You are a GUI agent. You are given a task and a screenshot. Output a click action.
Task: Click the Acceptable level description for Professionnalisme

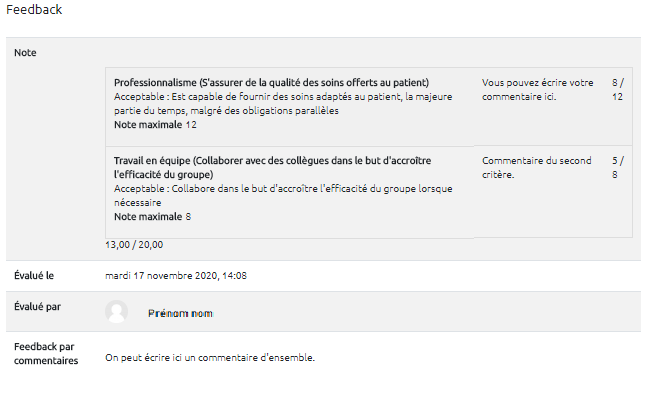coord(283,104)
